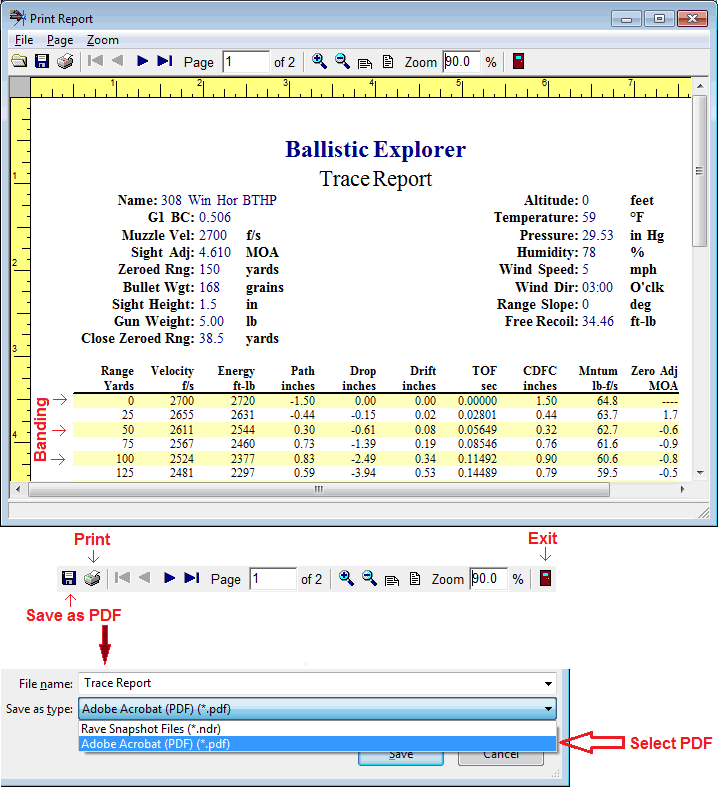Screen dimensions: 718x790
Task: Click the Zoom percent field in Print Report toolbar
Action: [x=462, y=62]
